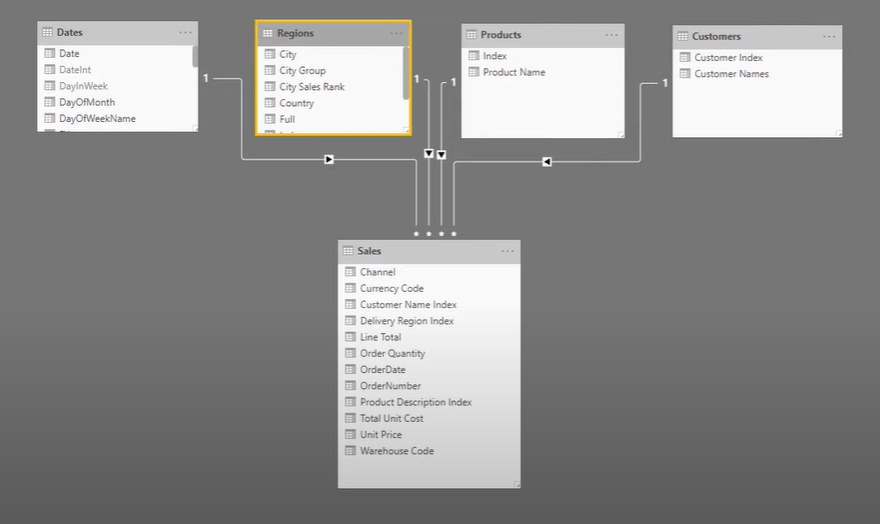
Task: Open the Dates table more options menu
Action: pyautogui.click(x=185, y=33)
